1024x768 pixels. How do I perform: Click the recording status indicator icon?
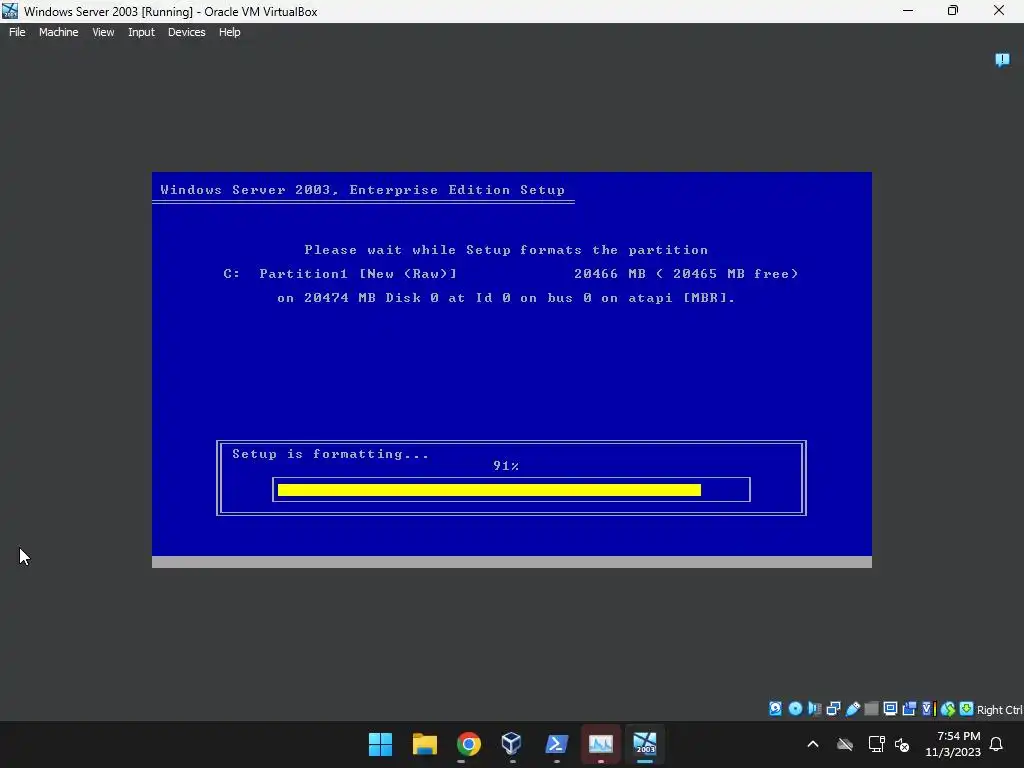point(909,709)
